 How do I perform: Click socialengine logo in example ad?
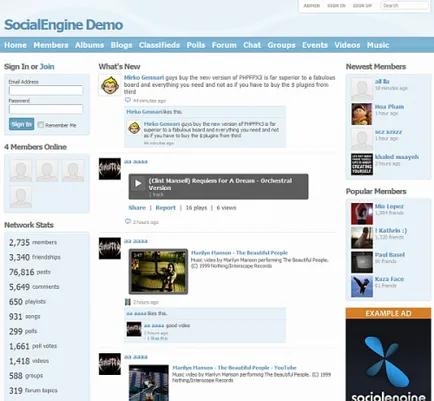click(388, 367)
